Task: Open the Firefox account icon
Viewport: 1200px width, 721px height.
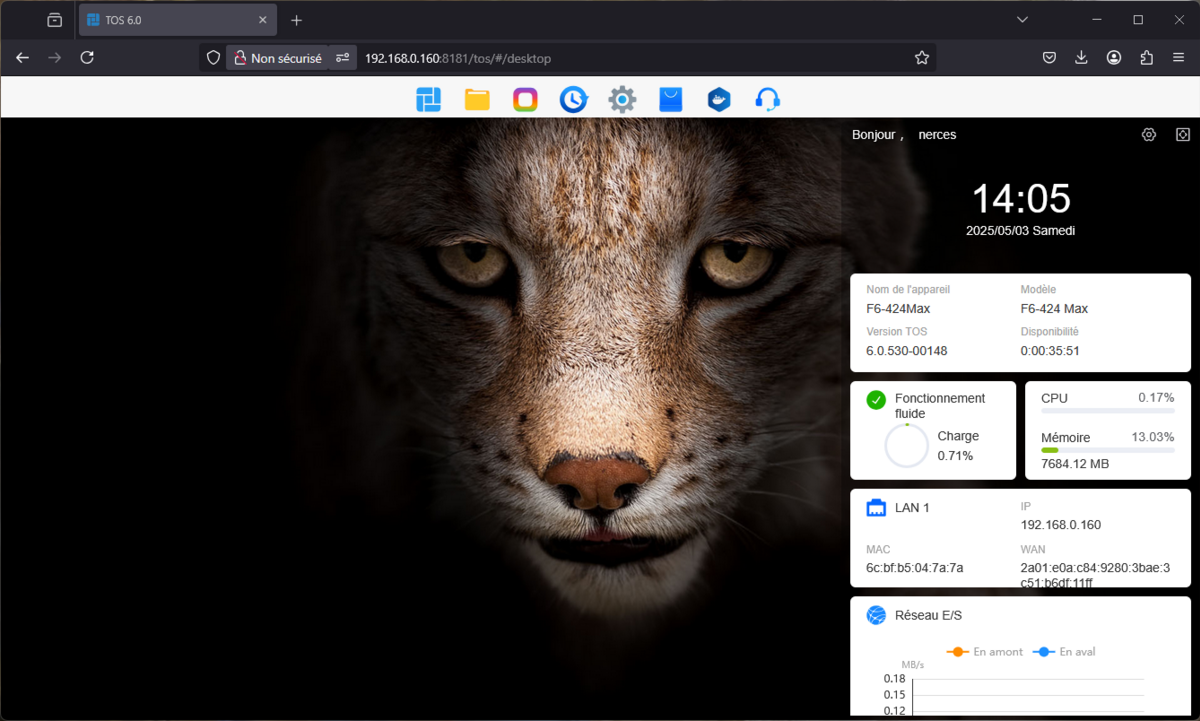Action: [x=1114, y=58]
